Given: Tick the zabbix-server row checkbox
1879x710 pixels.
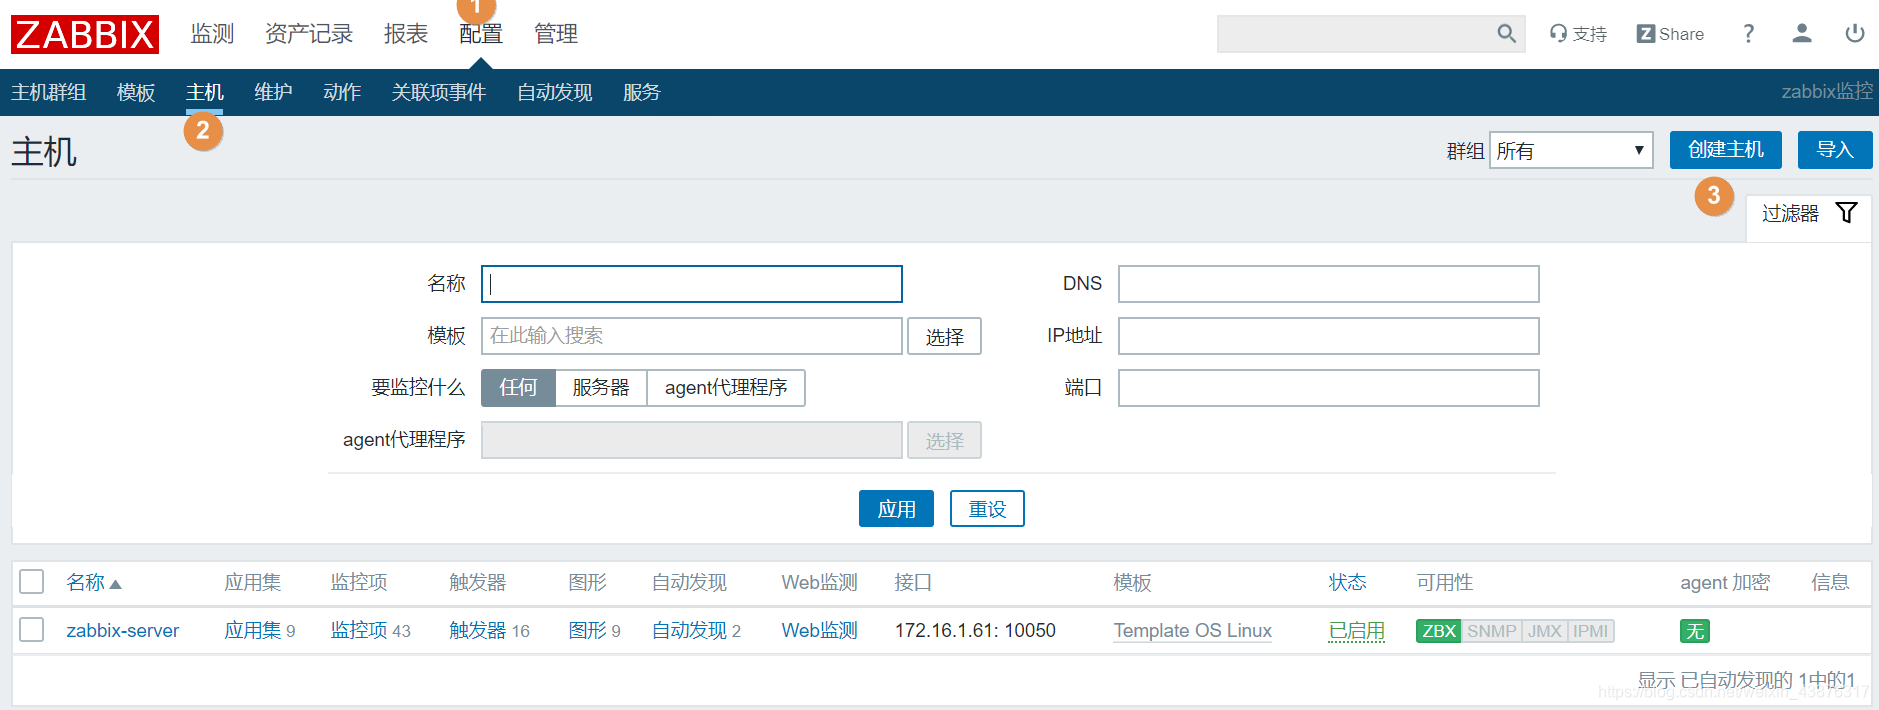Looking at the screenshot, I should pyautogui.click(x=32, y=630).
